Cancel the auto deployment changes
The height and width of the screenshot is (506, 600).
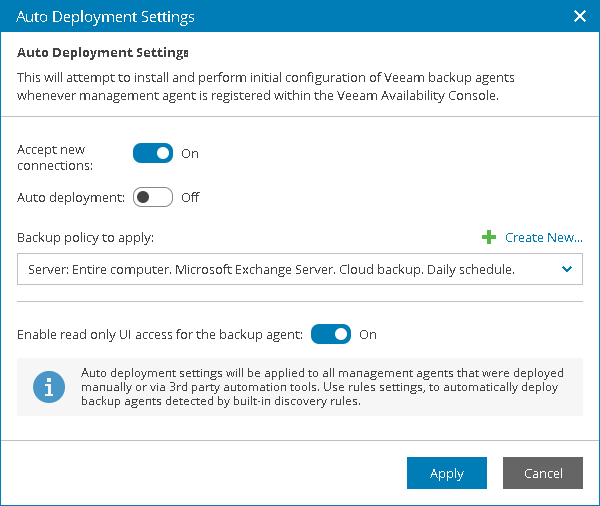[542, 473]
